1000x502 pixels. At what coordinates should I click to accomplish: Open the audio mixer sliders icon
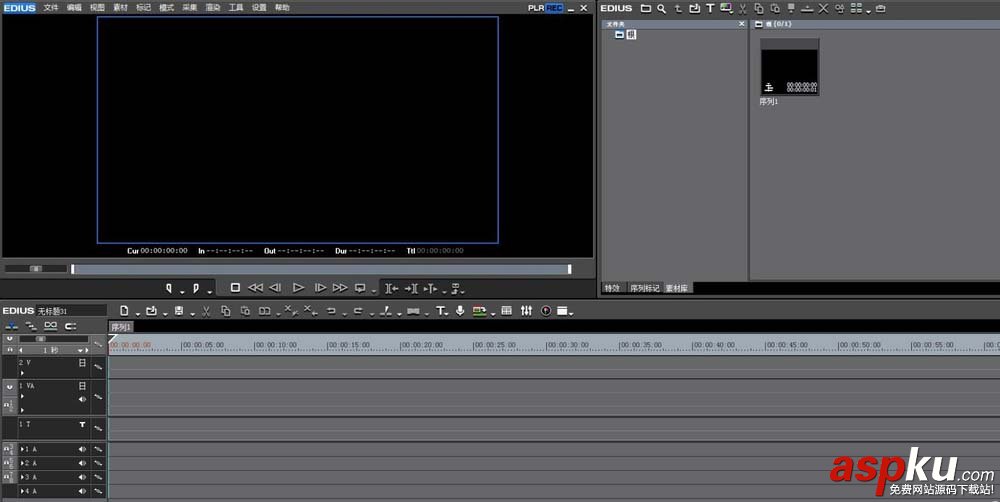(x=526, y=311)
